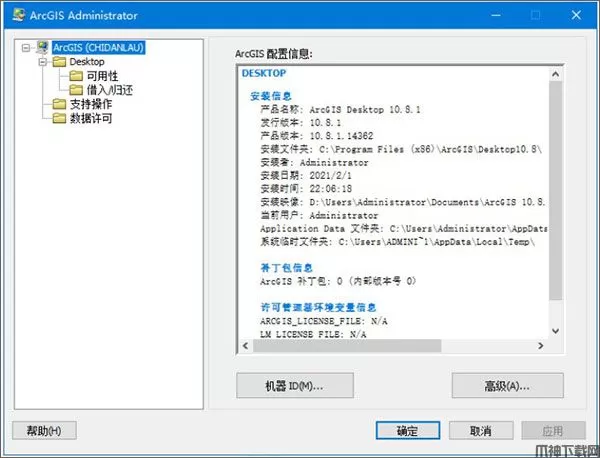The height and width of the screenshot is (458, 600).
Task: Click the ArcGIS computer icon in tree
Action: (42, 47)
